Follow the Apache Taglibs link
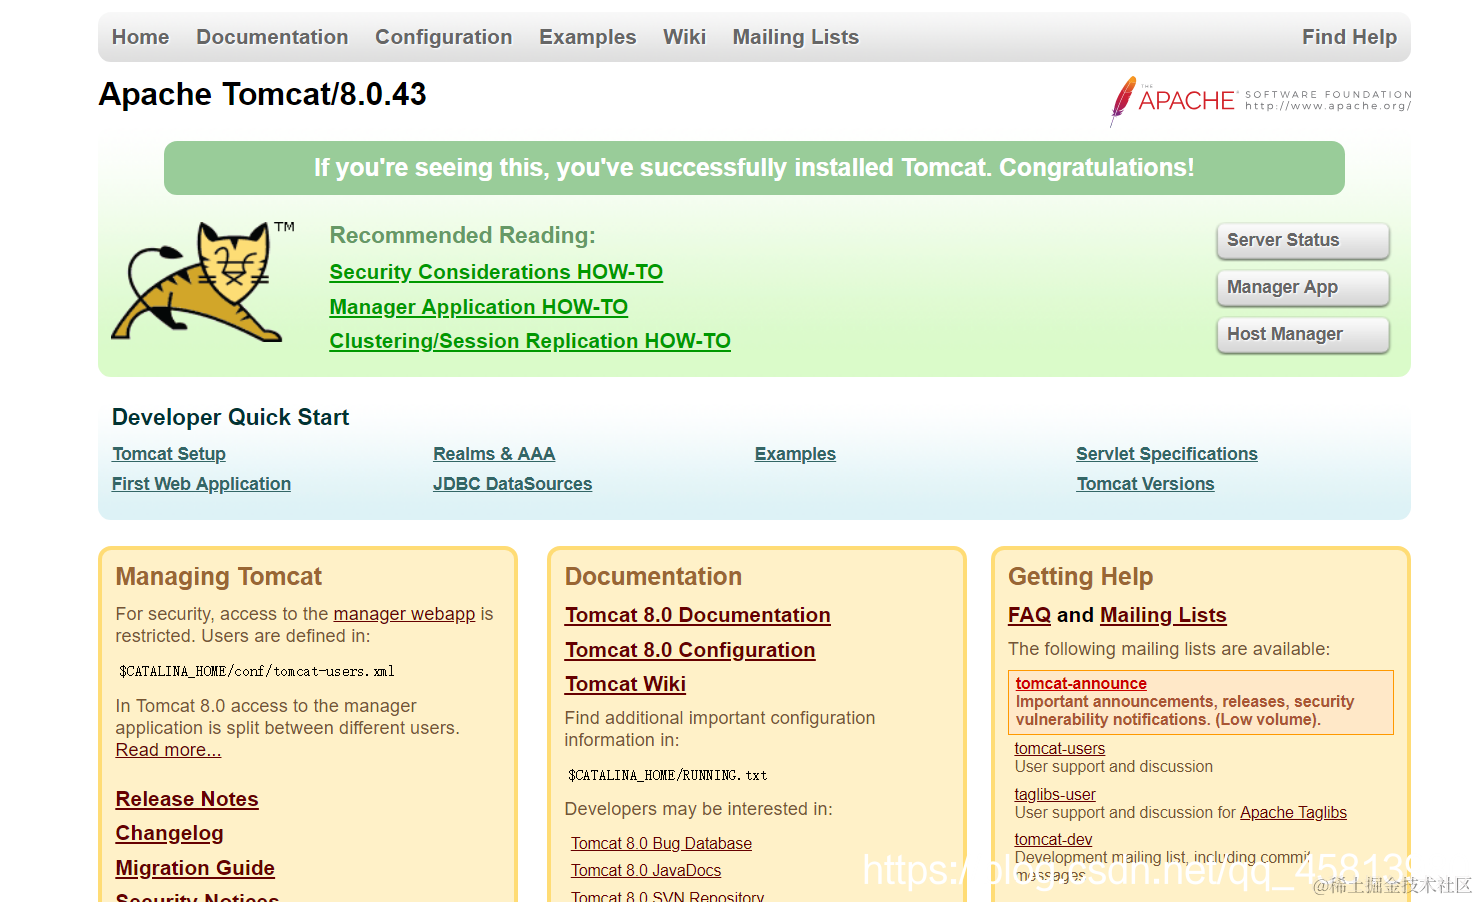 [1293, 813]
